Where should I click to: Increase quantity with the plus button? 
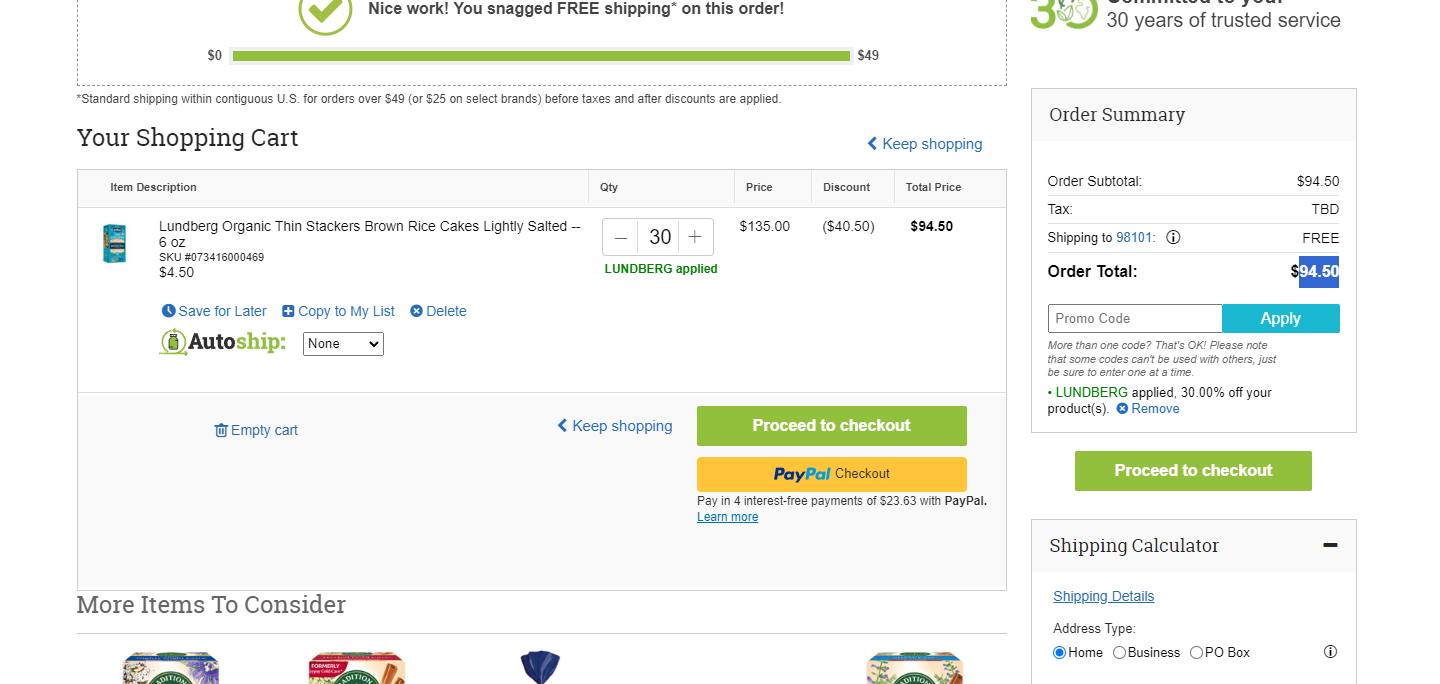695,237
